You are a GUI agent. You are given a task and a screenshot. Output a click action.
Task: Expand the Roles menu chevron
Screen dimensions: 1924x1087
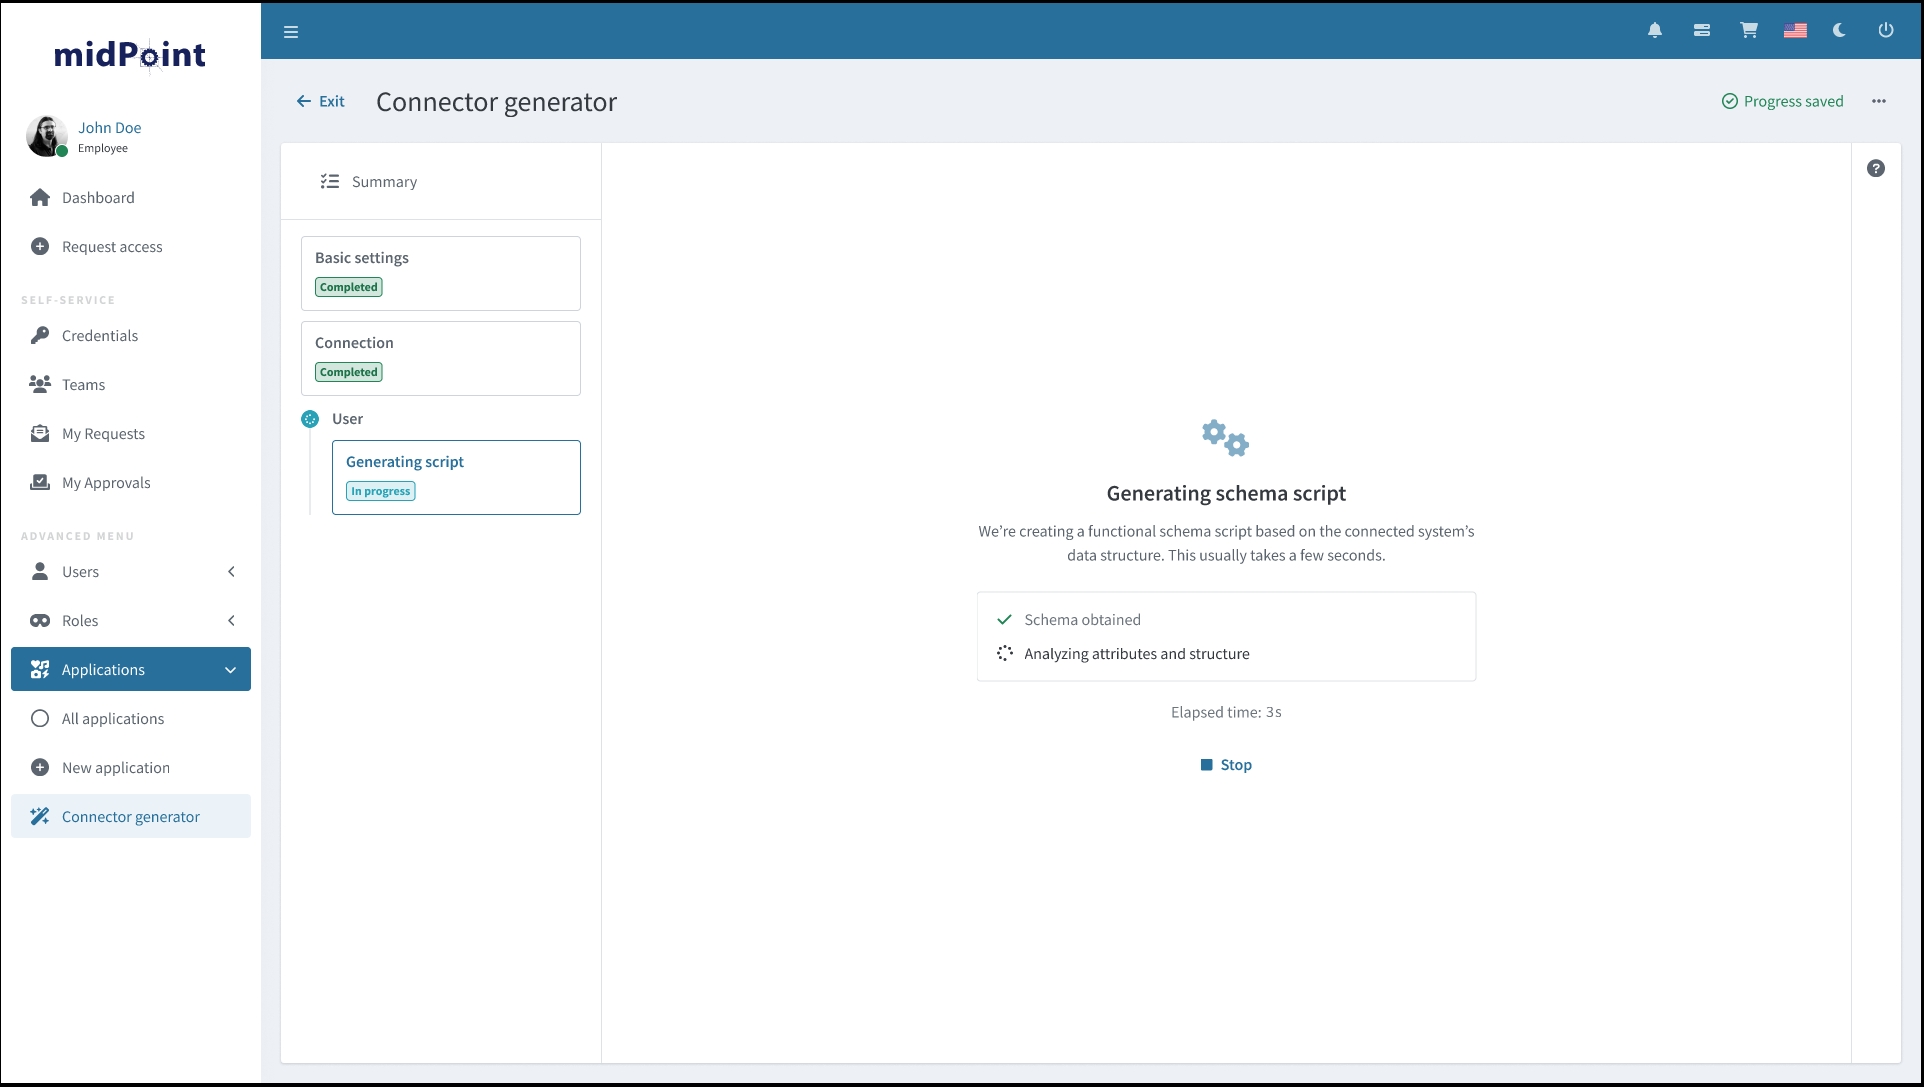click(231, 620)
